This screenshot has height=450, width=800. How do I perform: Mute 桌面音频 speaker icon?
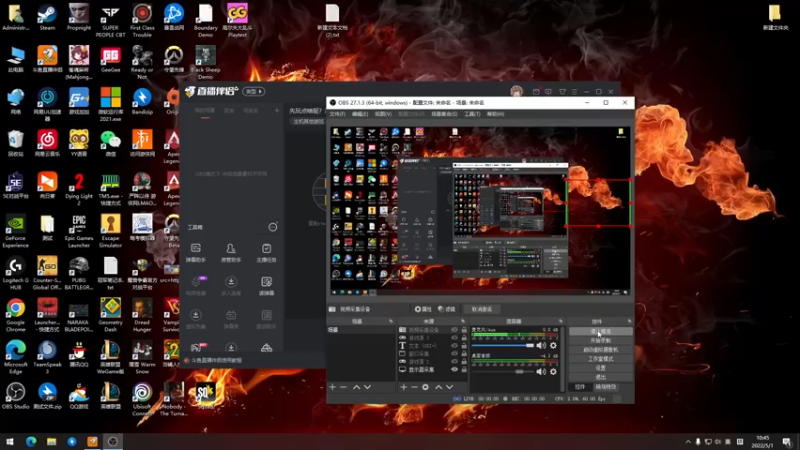tap(541, 371)
